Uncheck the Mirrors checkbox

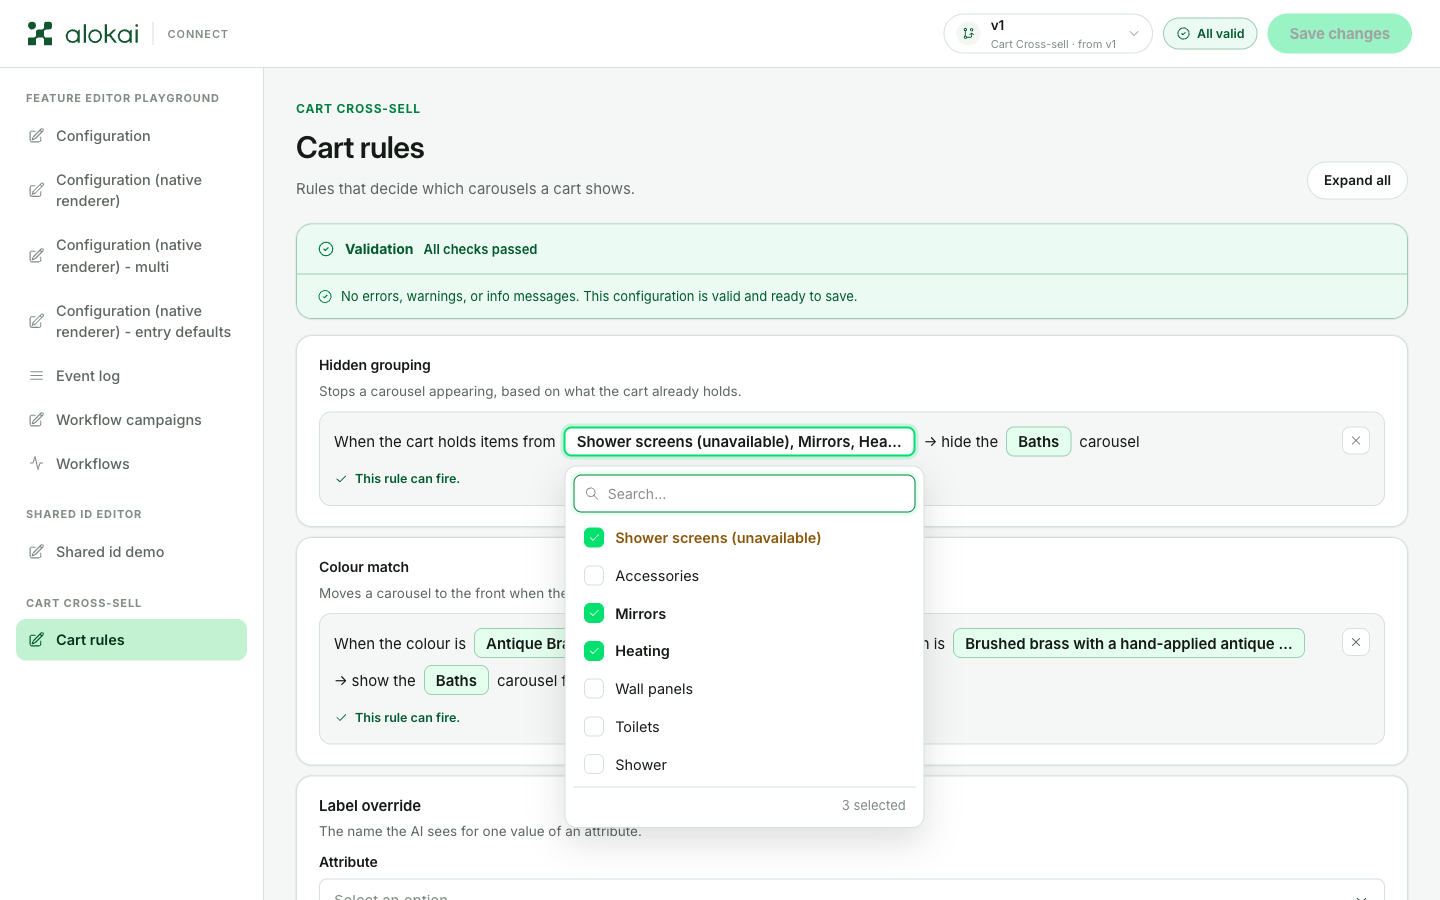[594, 614]
